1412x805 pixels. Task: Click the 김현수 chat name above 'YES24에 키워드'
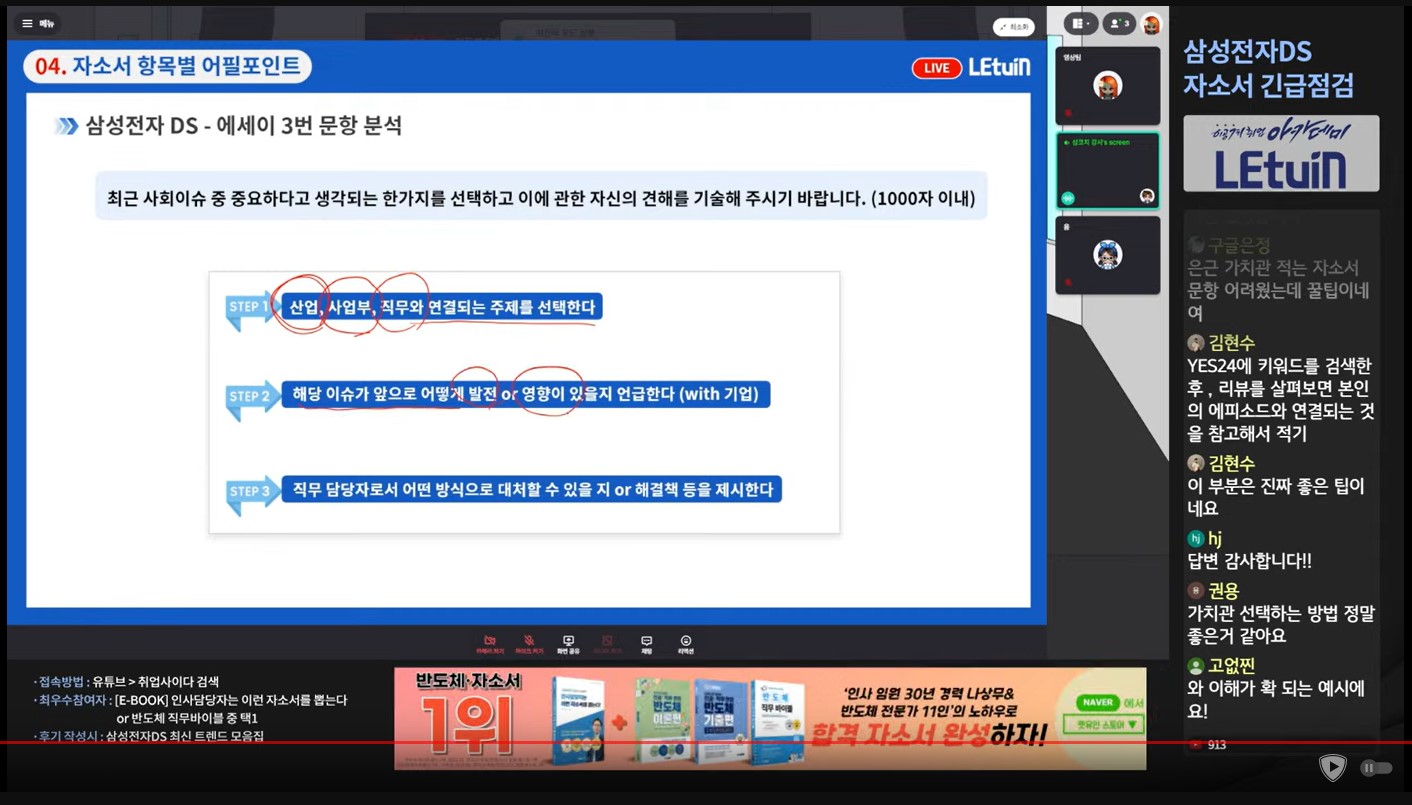(x=1231, y=343)
